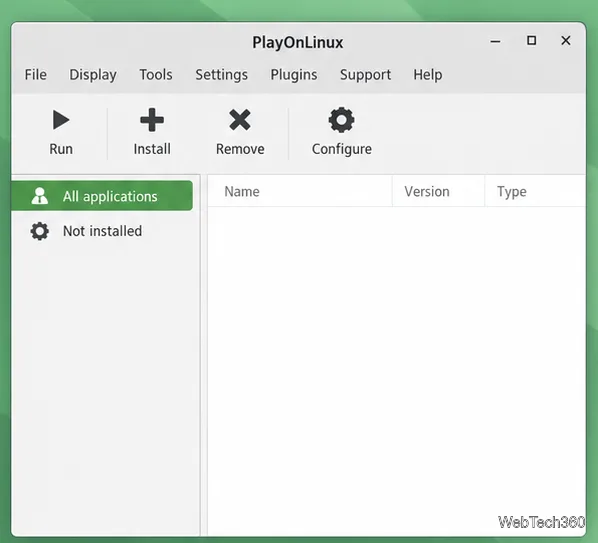Click the Remove X icon
Image resolution: width=598 pixels, height=543 pixels.
point(240,120)
